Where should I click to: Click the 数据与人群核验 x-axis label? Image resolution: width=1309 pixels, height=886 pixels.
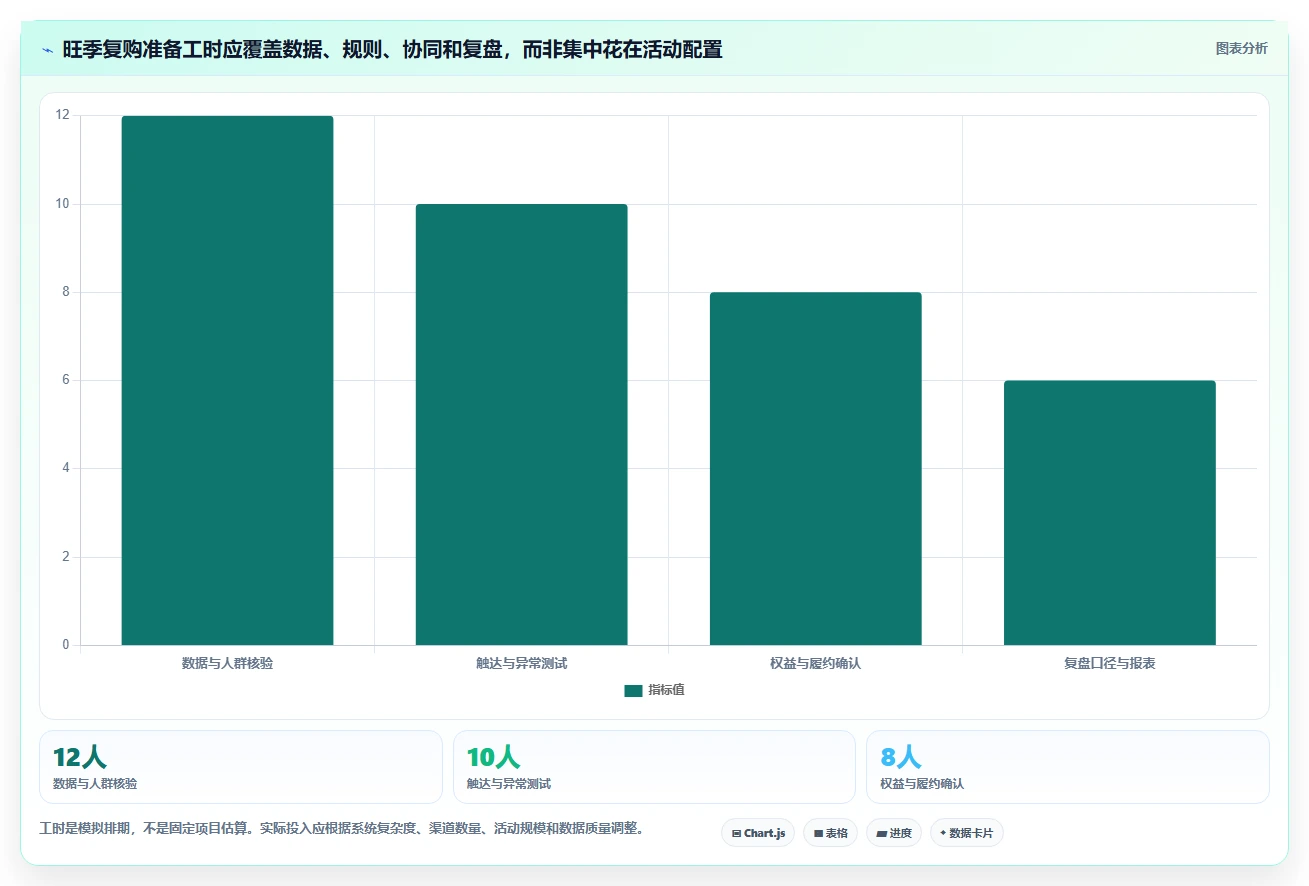[227, 663]
